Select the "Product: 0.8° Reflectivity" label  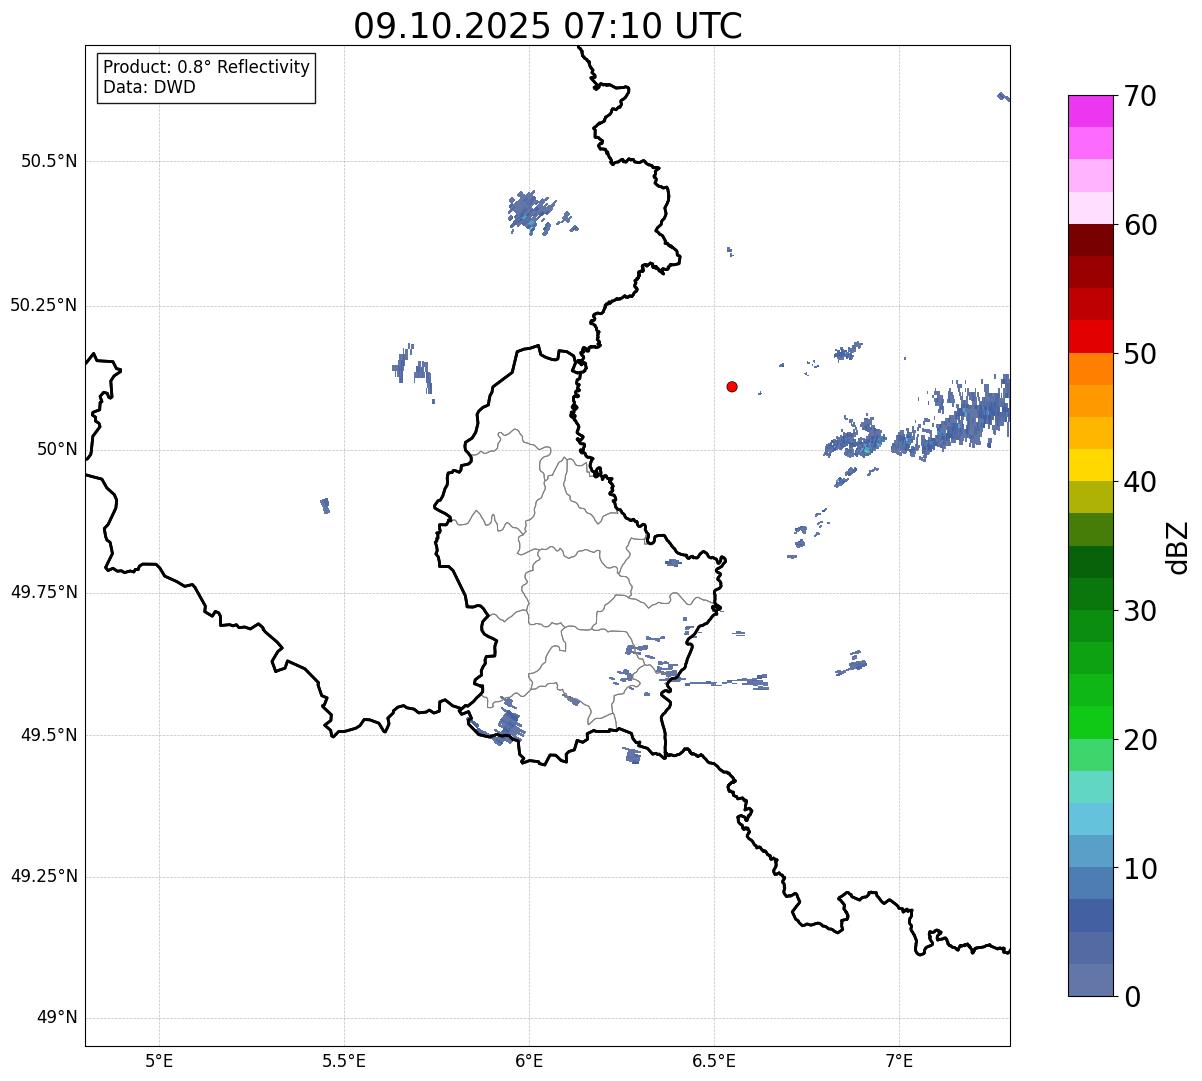[x=207, y=67]
